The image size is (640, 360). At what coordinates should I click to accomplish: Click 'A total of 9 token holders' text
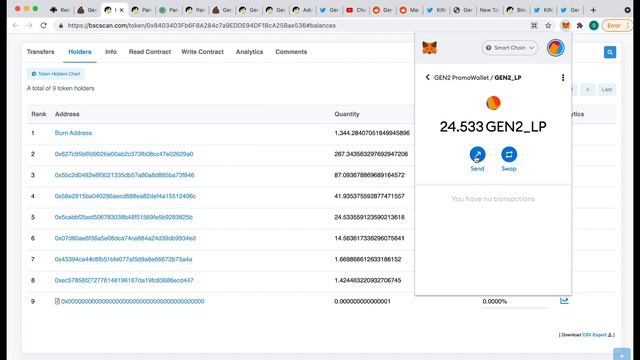pos(60,88)
